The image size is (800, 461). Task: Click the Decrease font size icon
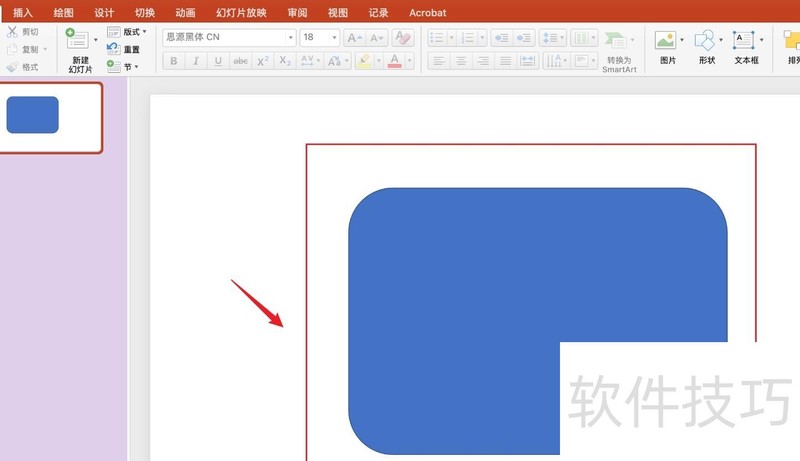[x=377, y=38]
